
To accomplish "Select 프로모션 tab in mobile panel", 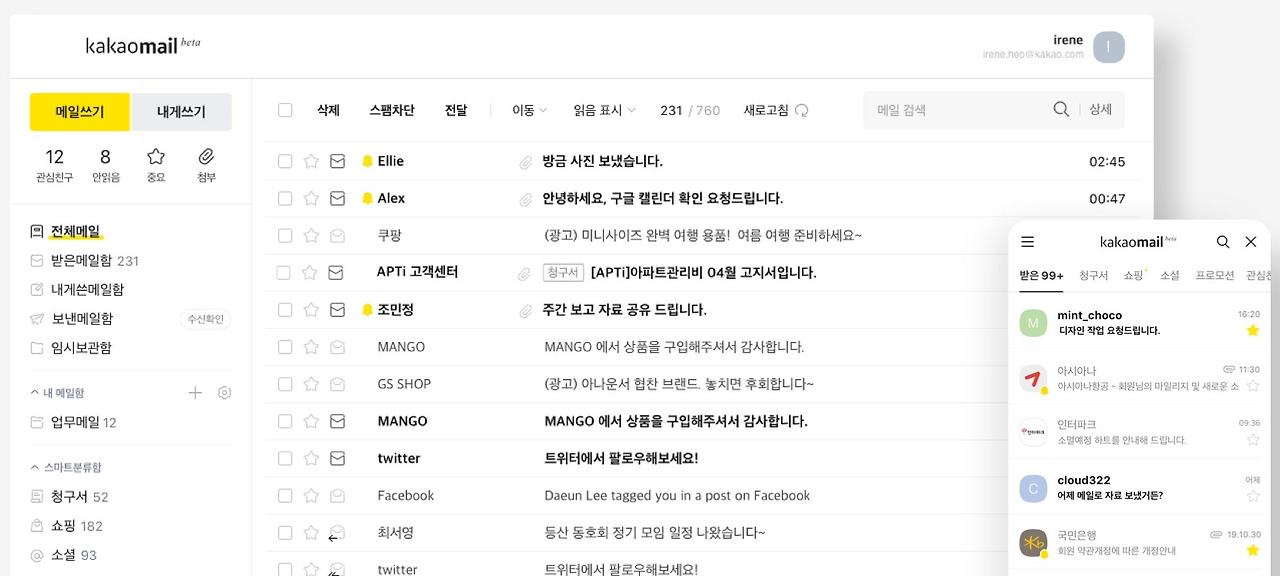I will tap(1214, 275).
